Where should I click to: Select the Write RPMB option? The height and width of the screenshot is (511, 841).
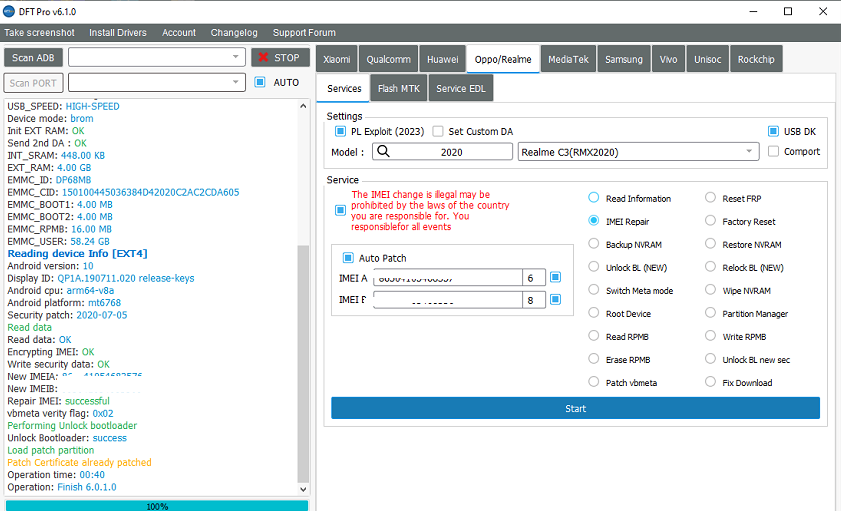[710, 336]
